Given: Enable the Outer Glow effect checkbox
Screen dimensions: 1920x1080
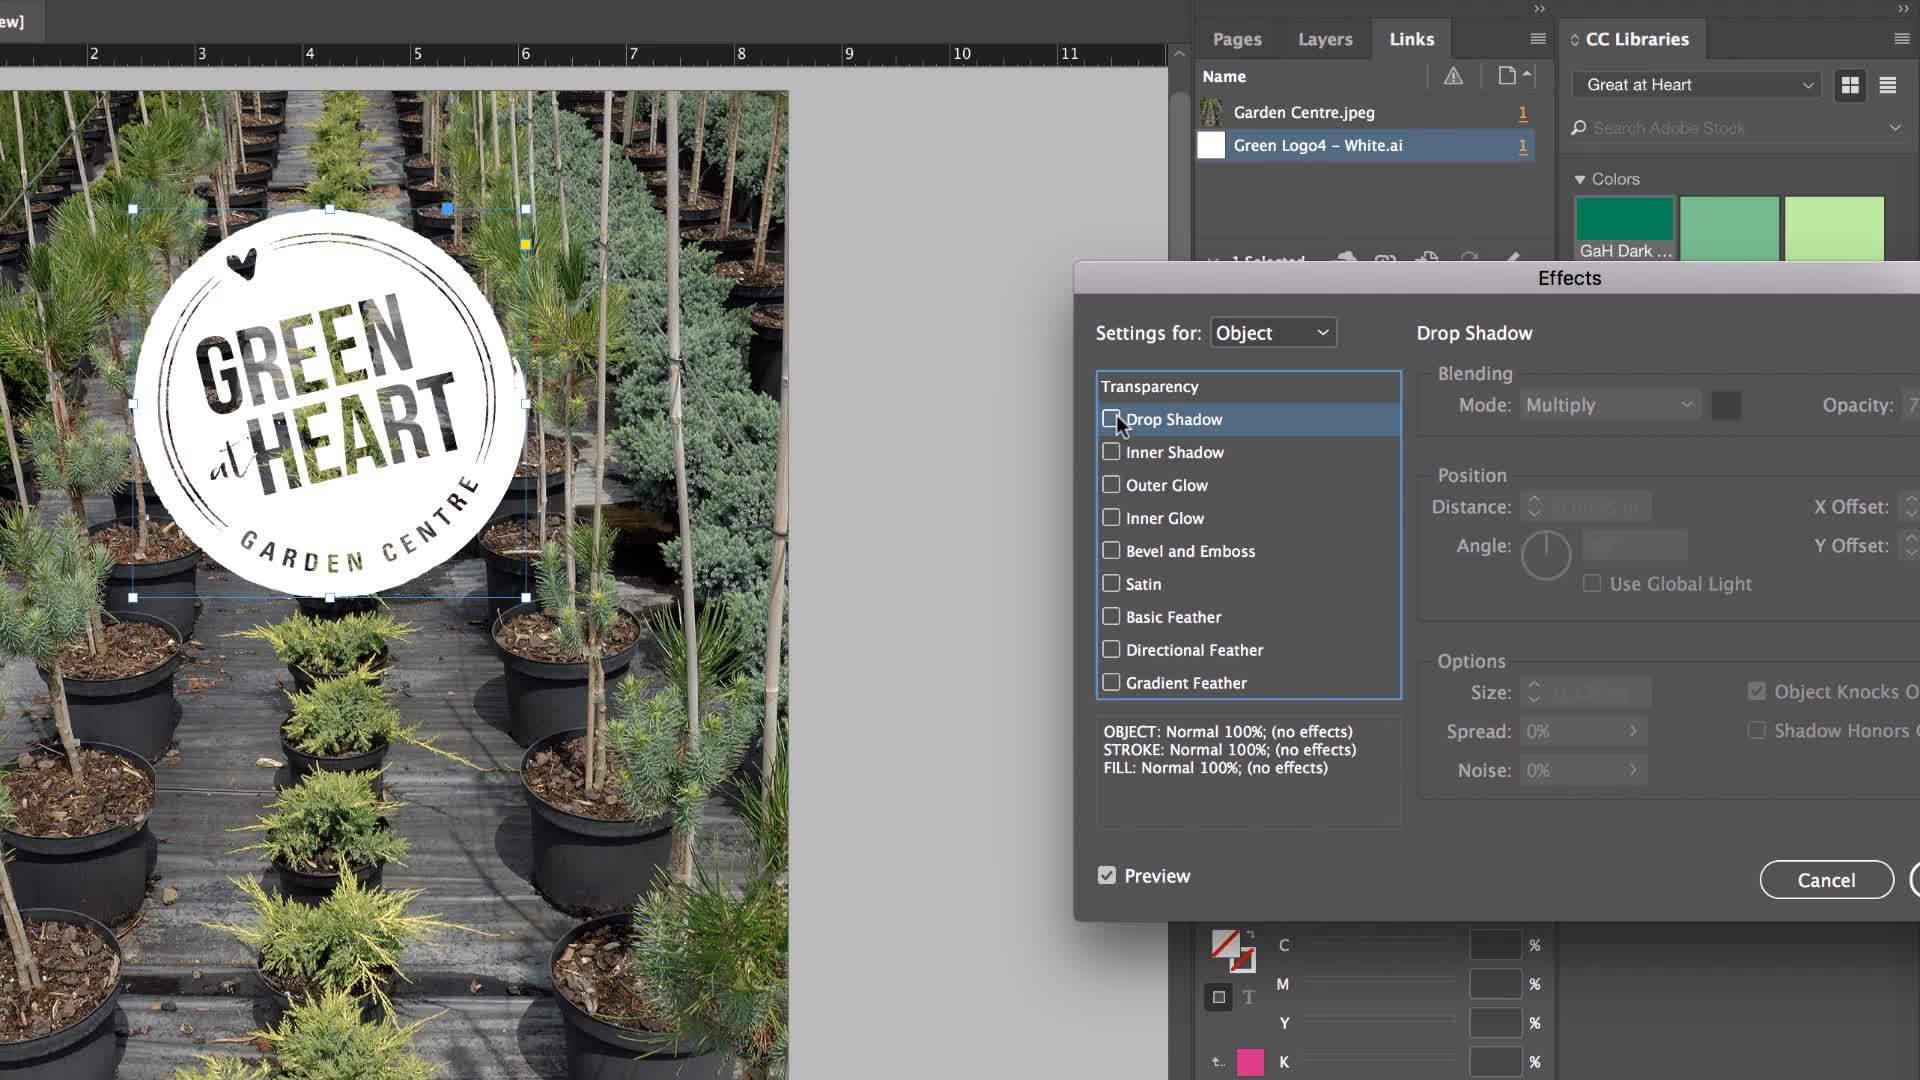Looking at the screenshot, I should tap(1111, 485).
